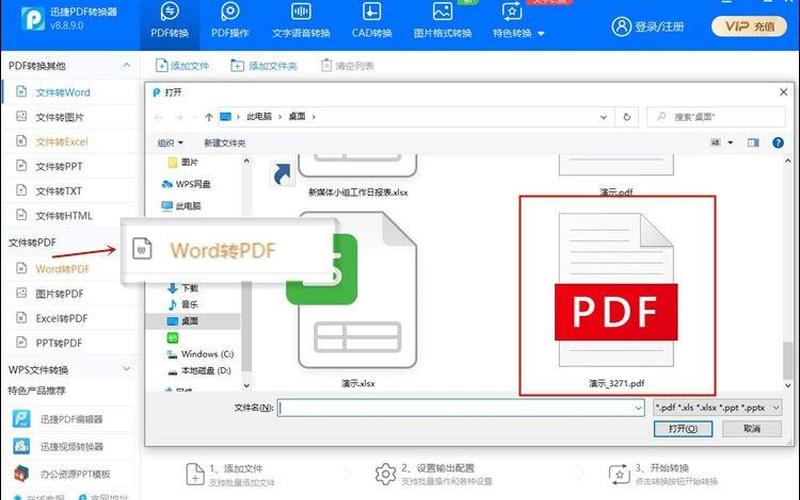
Task: Open the PDF转换 top tab
Action: (x=169, y=21)
